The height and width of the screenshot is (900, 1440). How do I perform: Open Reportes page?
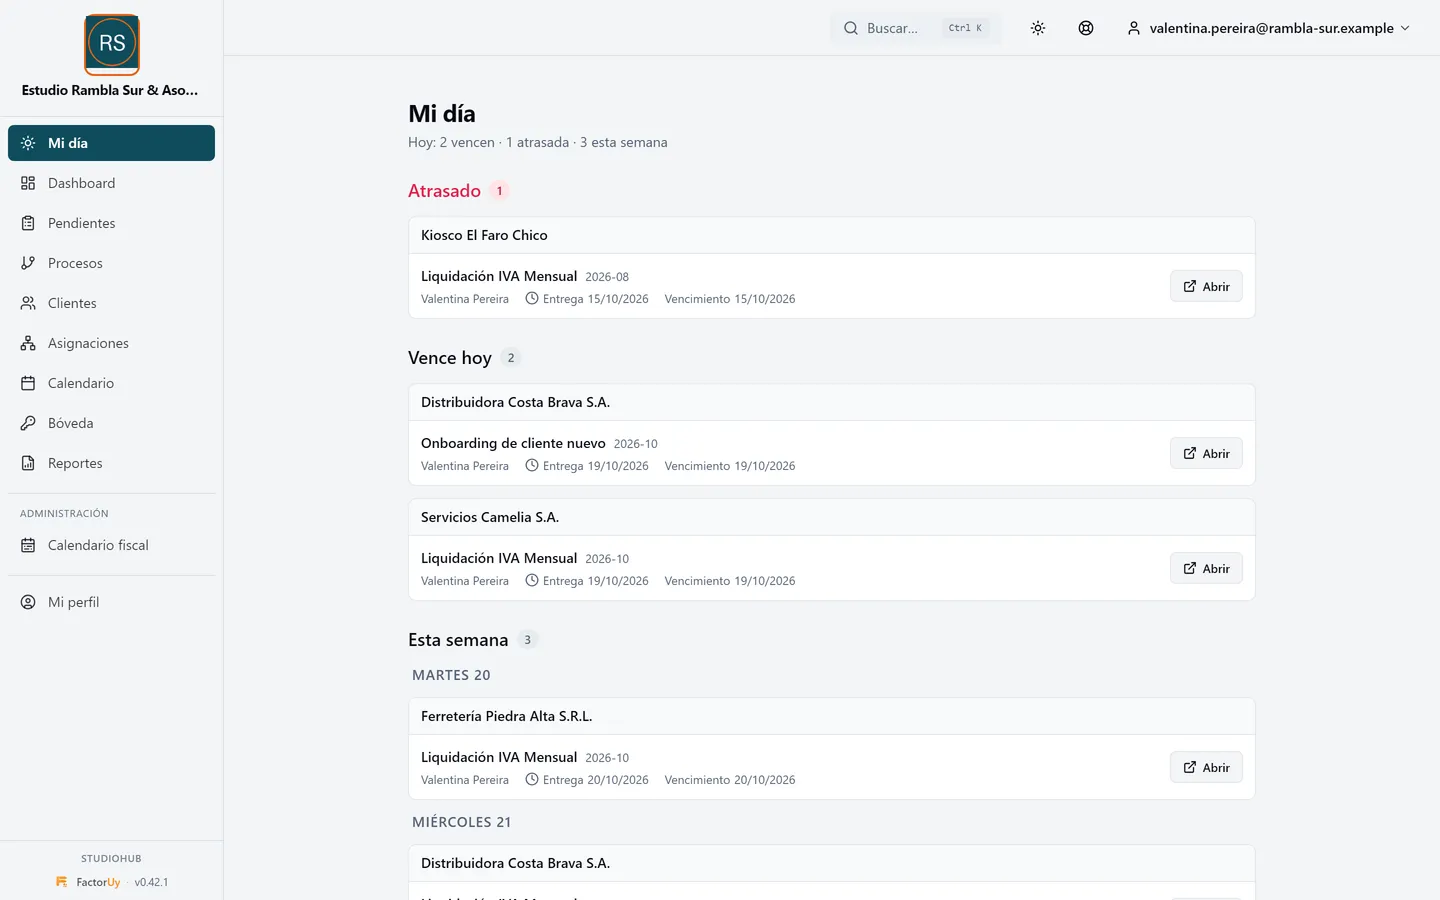(x=111, y=463)
